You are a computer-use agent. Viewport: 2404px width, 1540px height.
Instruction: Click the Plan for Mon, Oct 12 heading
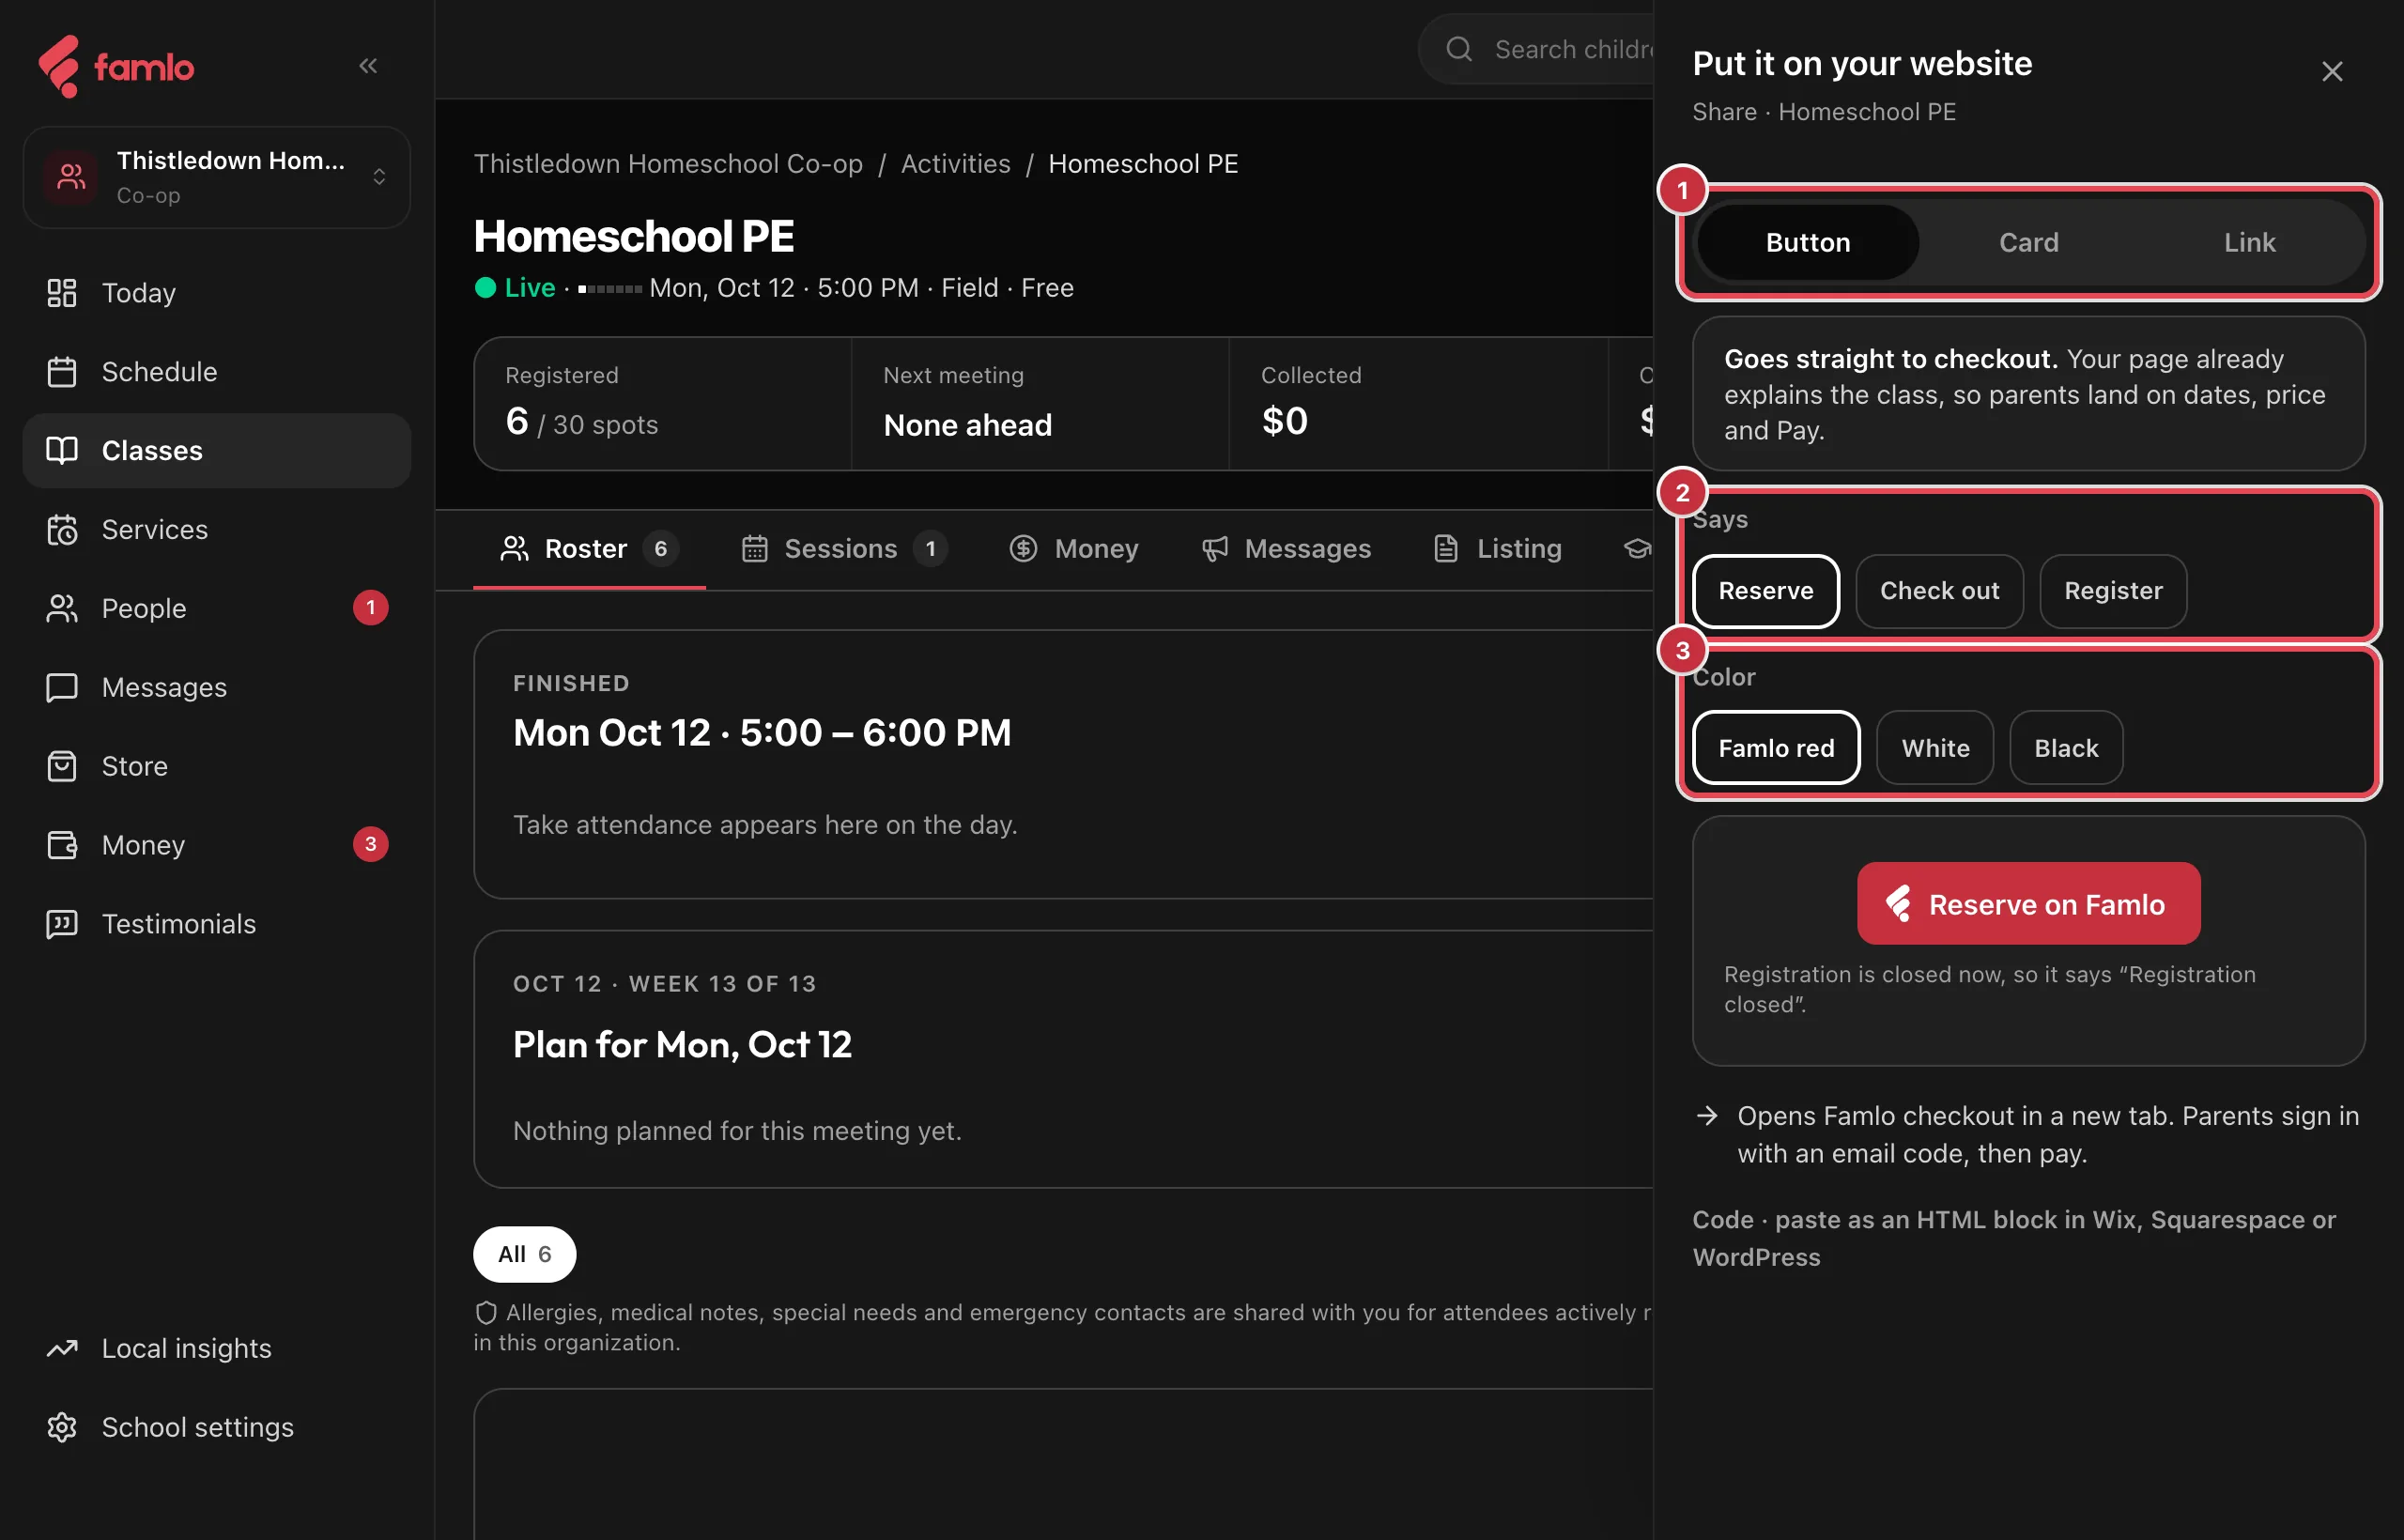point(682,1045)
